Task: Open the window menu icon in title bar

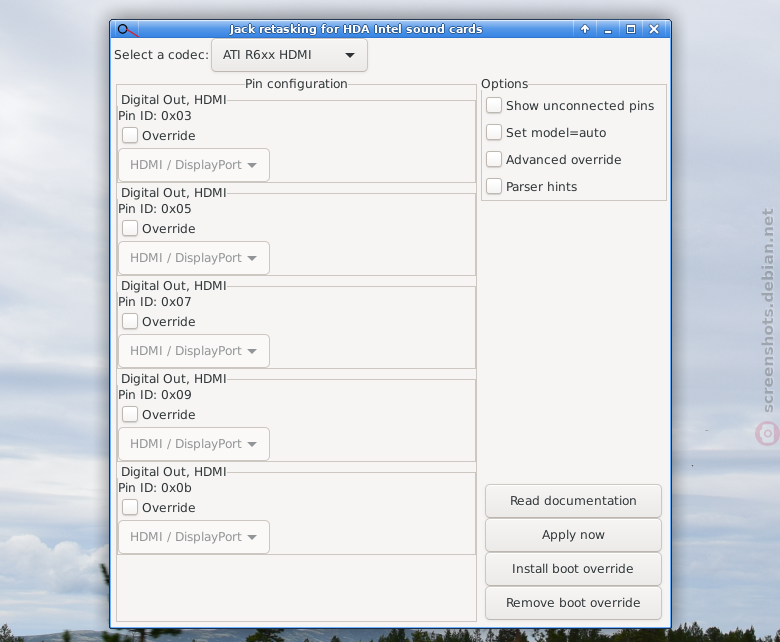Action: coord(127,29)
